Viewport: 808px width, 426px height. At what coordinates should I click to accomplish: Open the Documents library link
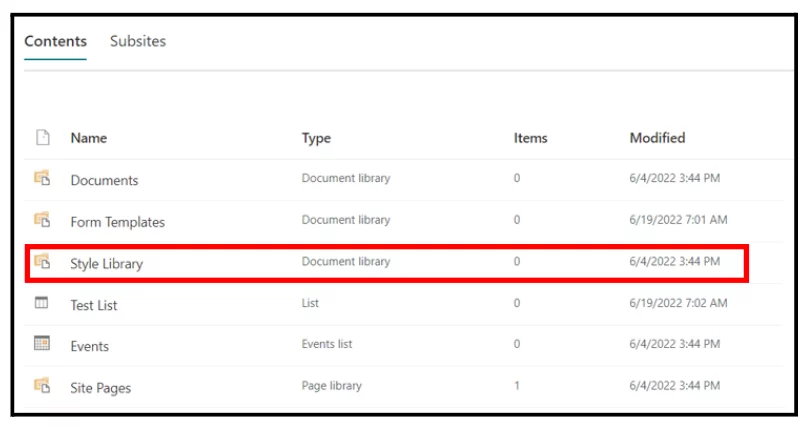pyautogui.click(x=104, y=180)
